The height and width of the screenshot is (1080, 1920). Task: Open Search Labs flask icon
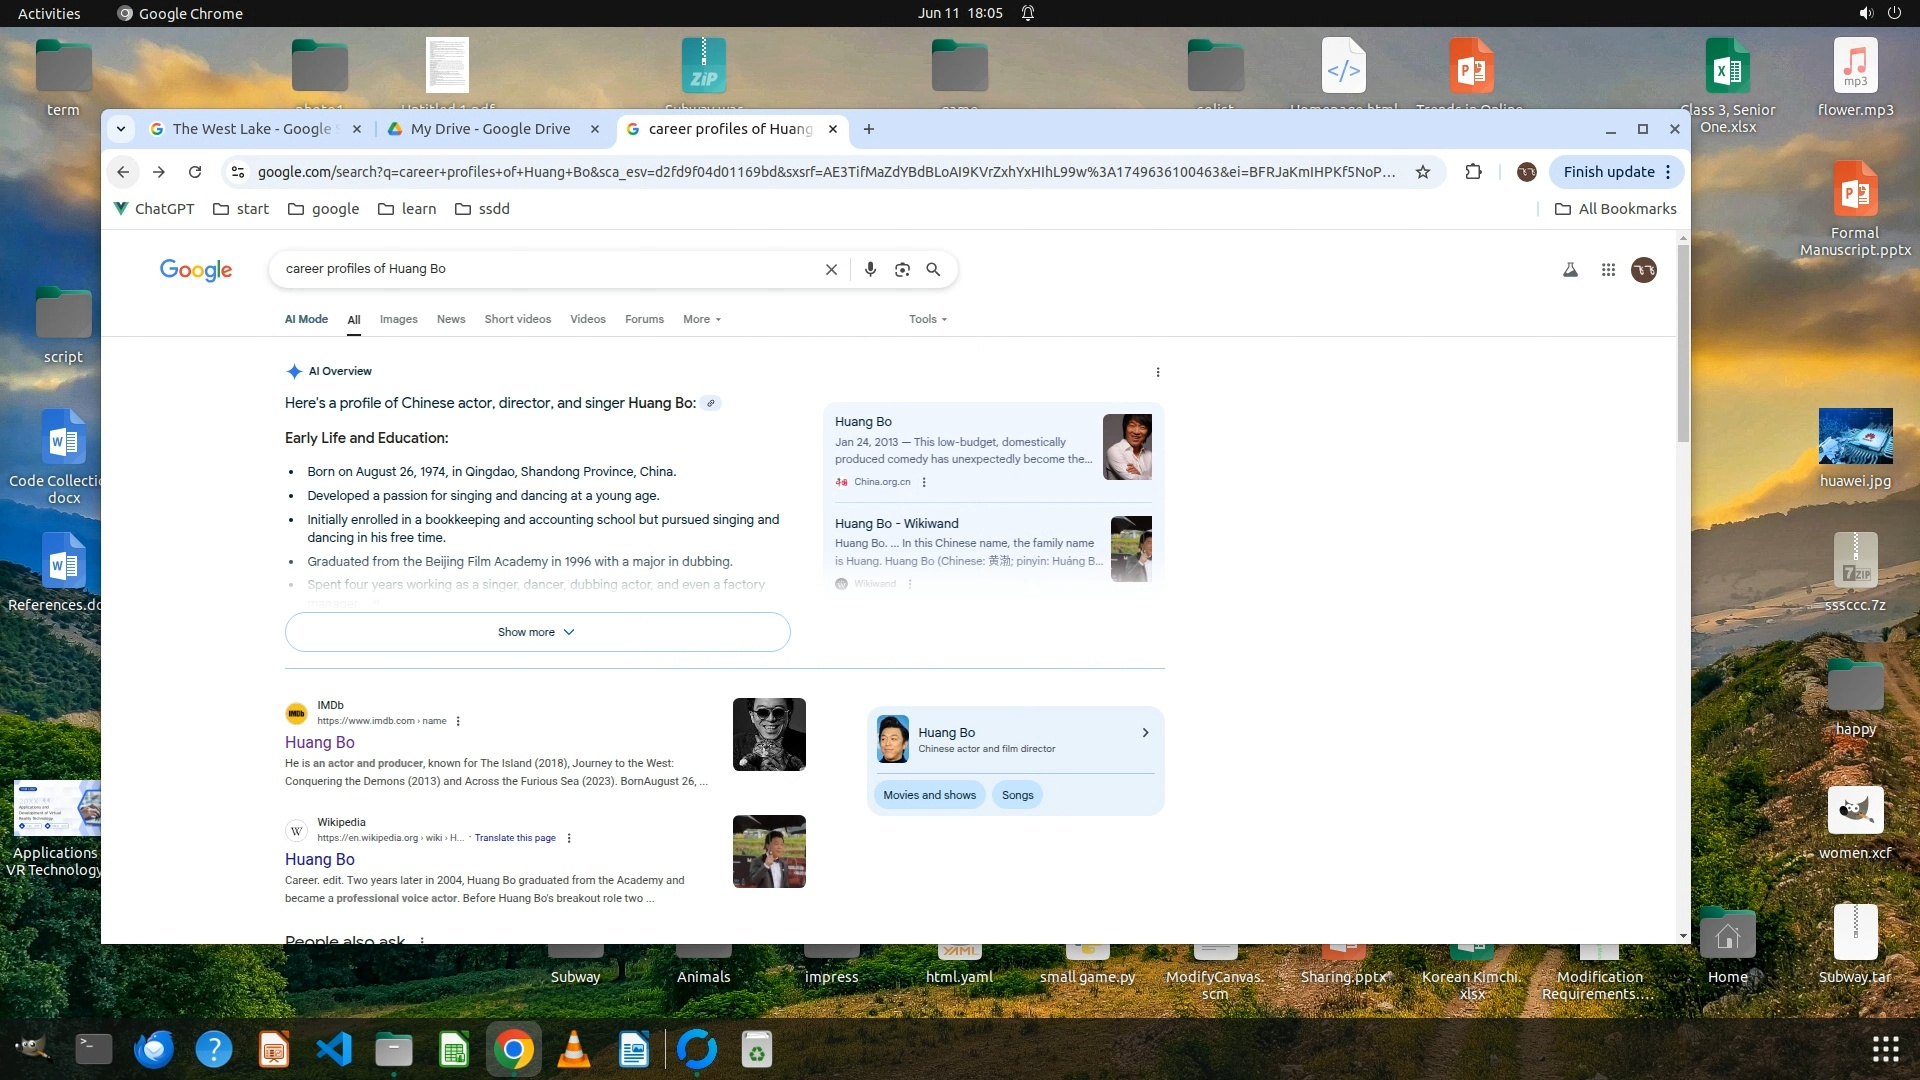tap(1570, 270)
